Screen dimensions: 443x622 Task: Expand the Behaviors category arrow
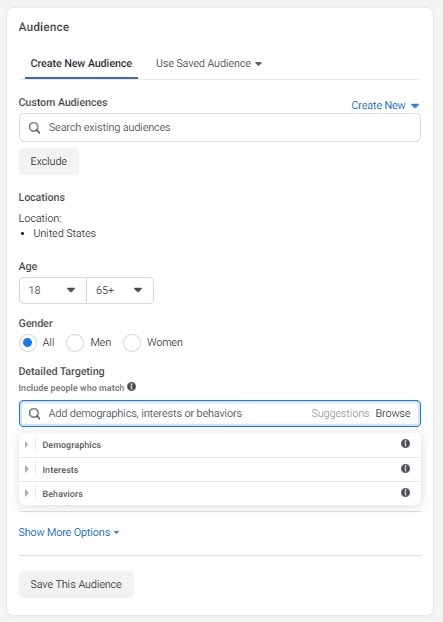click(27, 493)
